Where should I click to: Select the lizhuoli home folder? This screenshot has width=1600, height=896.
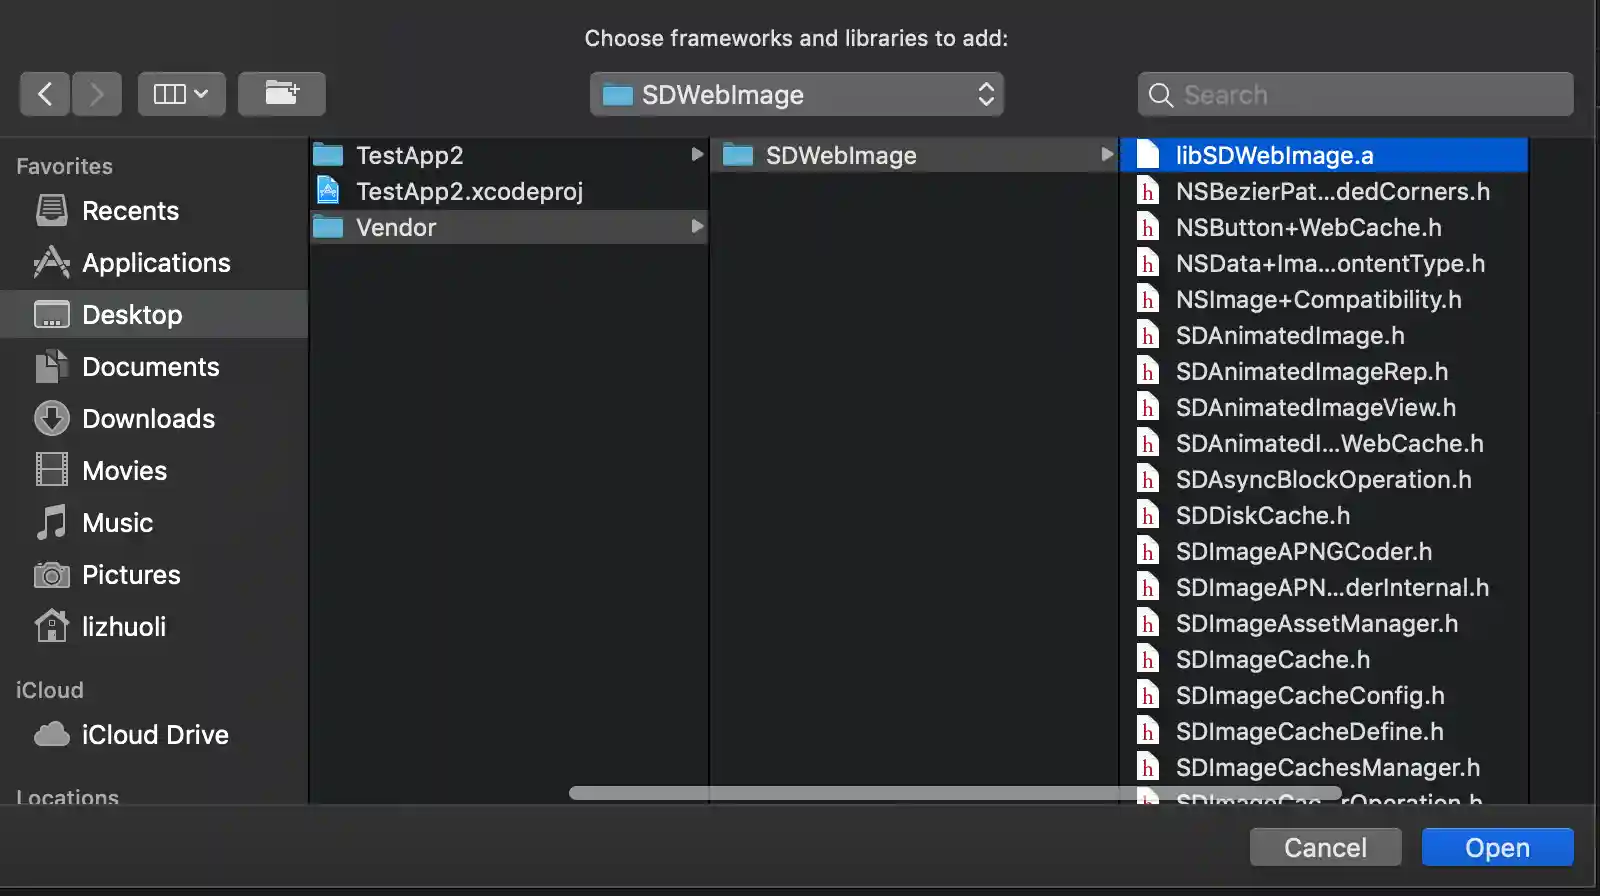point(124,627)
